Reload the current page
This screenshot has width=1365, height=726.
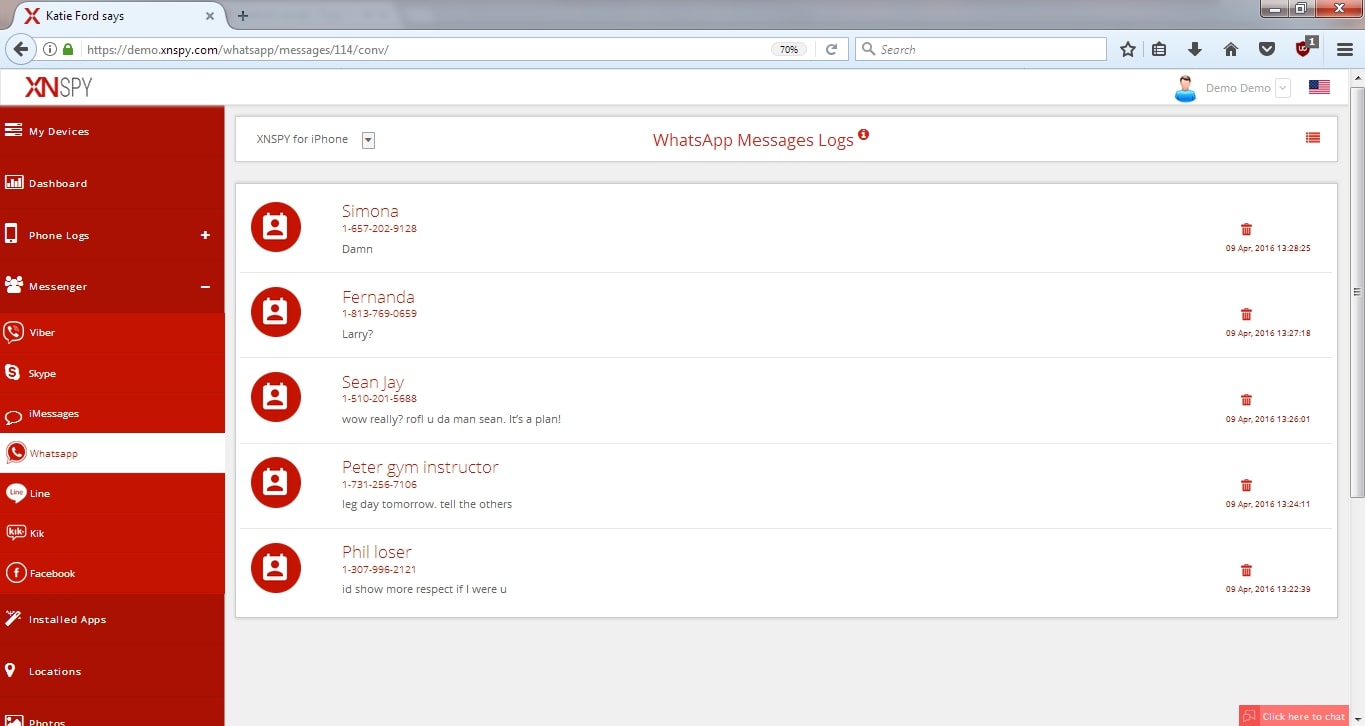(x=831, y=49)
